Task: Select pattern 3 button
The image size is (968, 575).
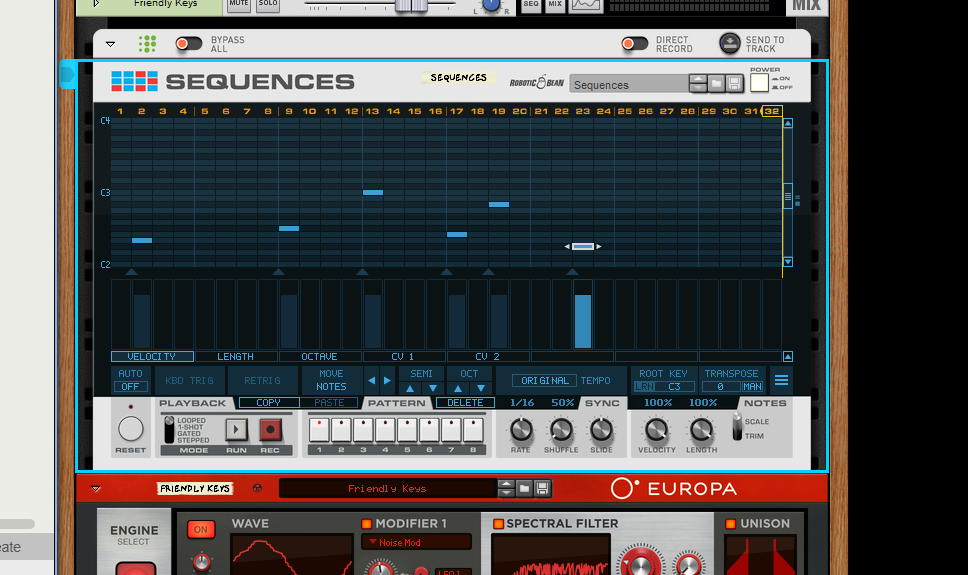Action: click(x=363, y=430)
